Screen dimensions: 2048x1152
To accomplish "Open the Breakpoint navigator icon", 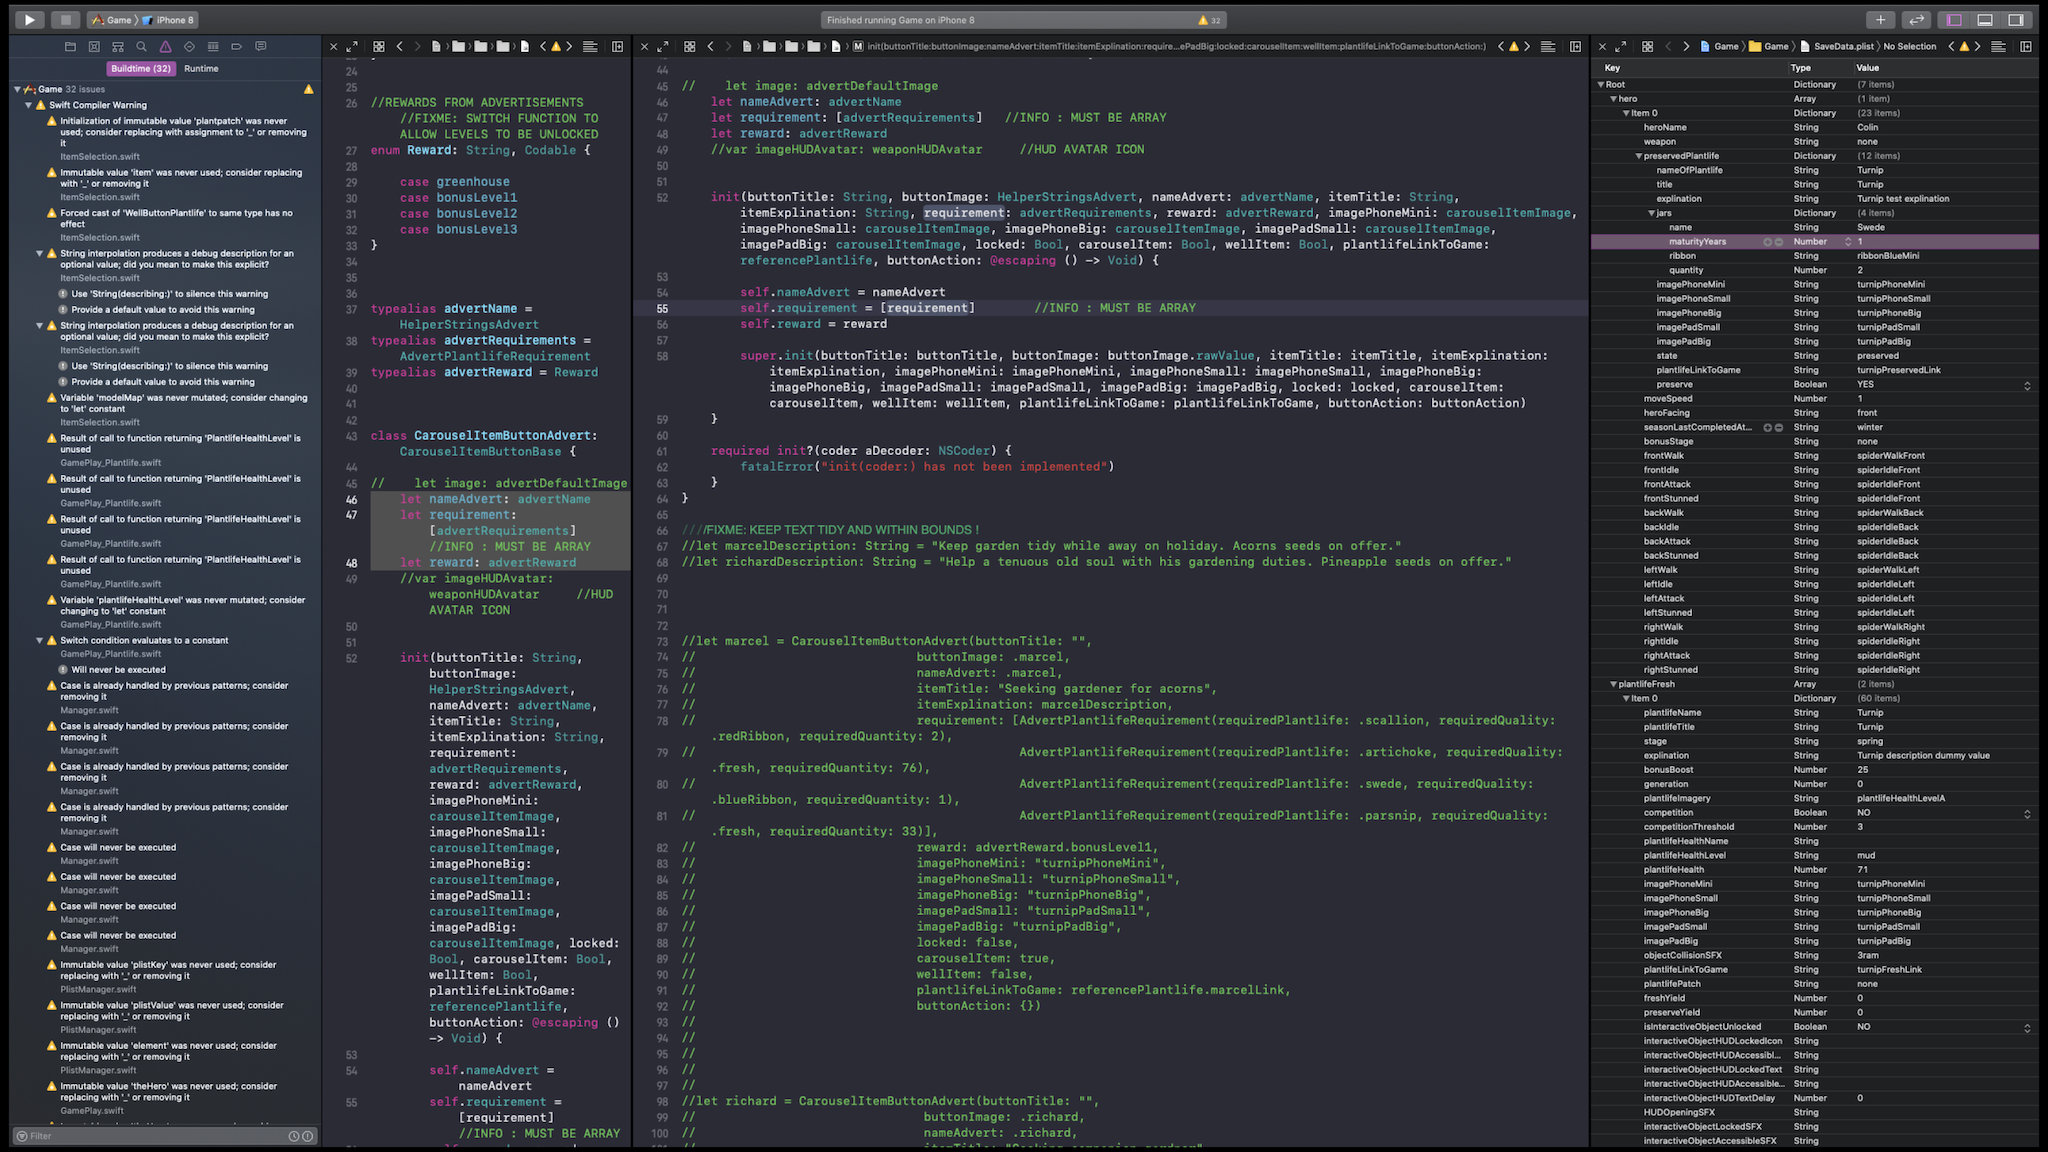I will (x=237, y=46).
